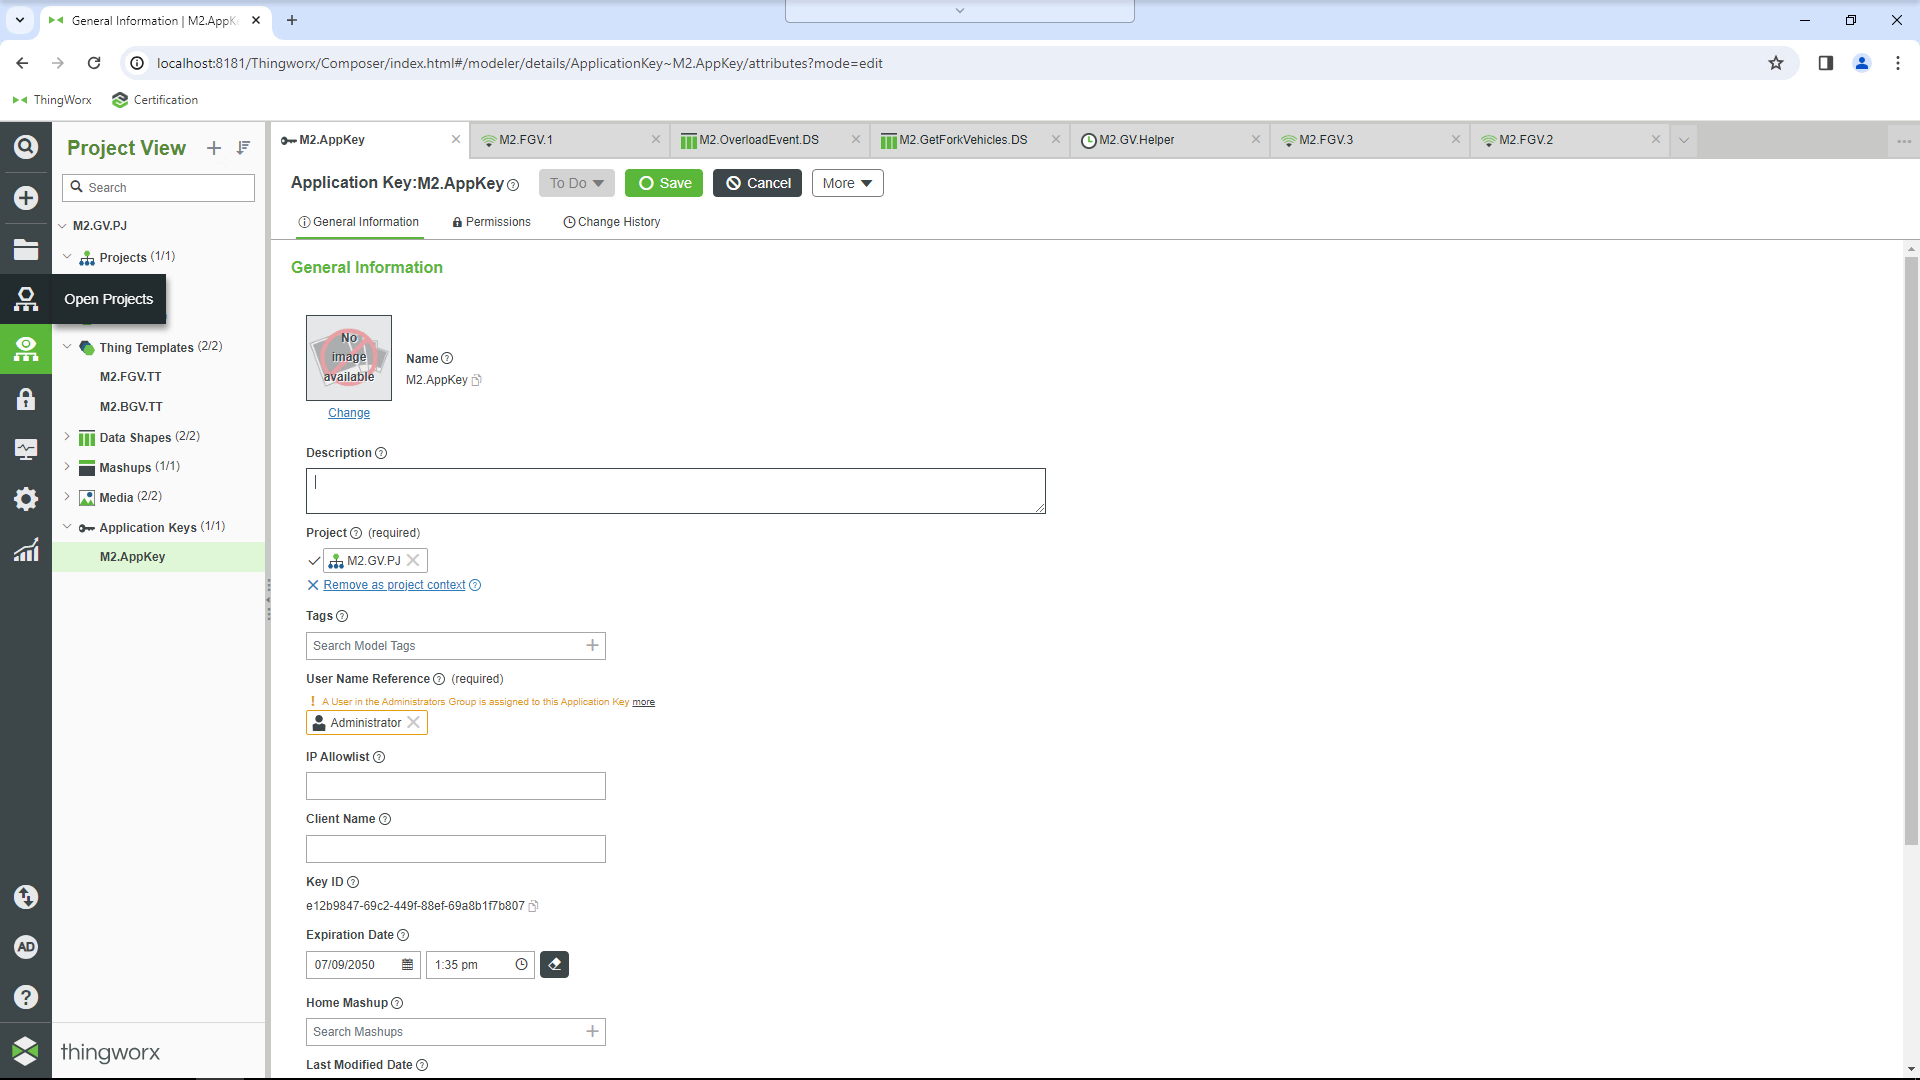Image resolution: width=1920 pixels, height=1080 pixels.
Task: Save the M2.AppKey application key
Action: click(x=663, y=183)
